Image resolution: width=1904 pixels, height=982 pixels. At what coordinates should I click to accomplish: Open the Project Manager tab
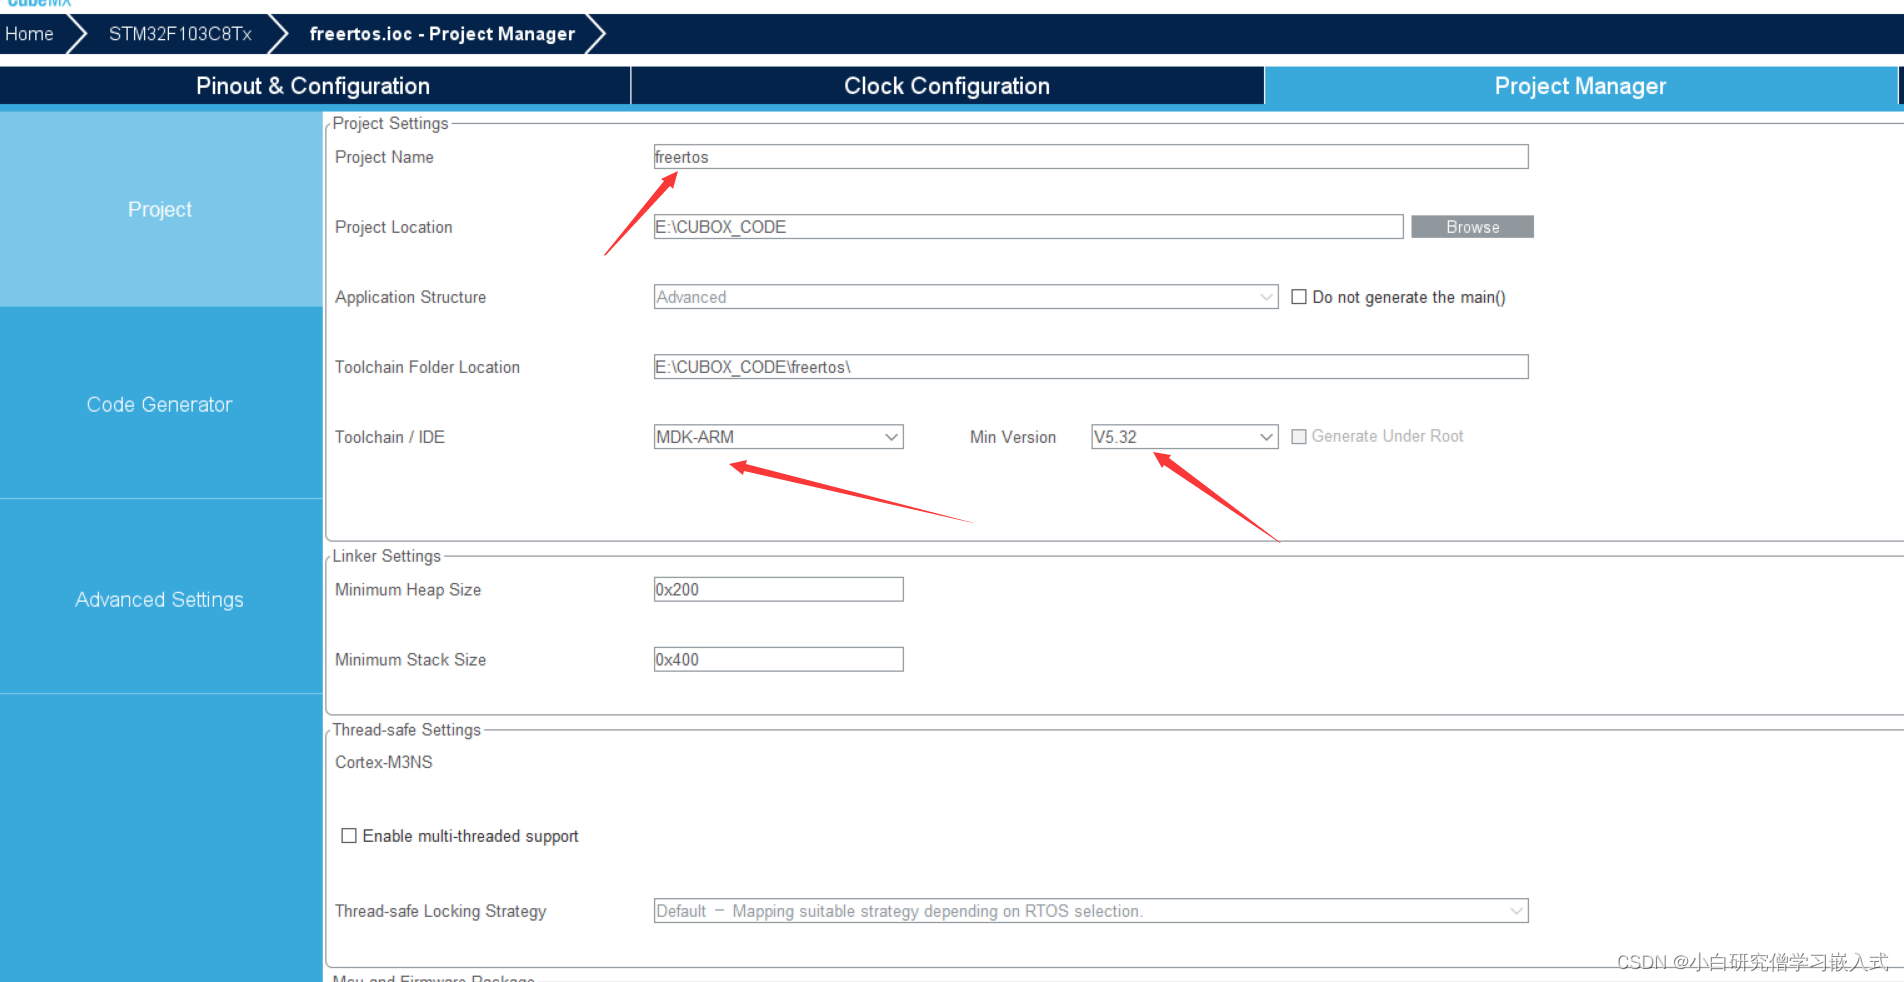click(1580, 86)
